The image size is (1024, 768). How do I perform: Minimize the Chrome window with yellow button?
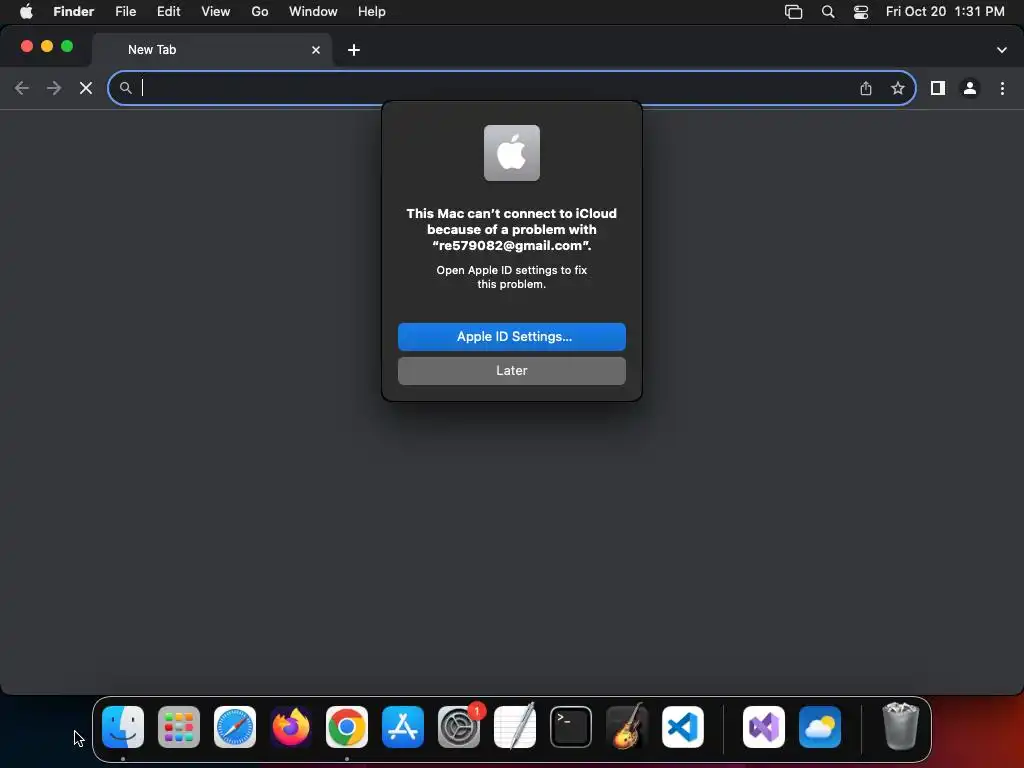47,46
